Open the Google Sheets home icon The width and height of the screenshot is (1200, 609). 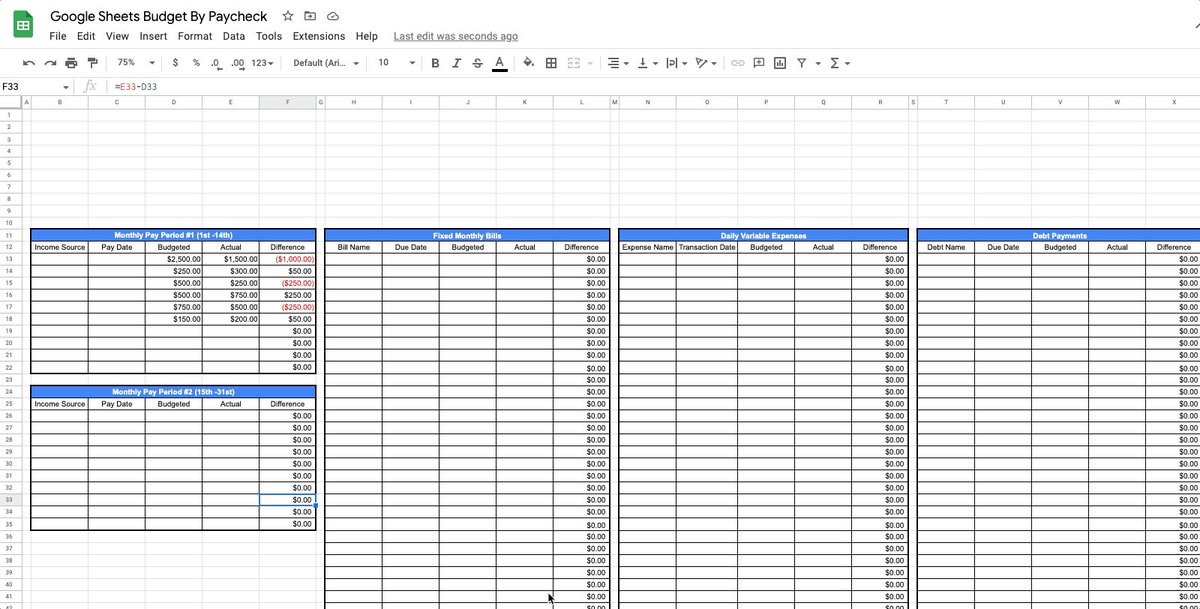point(23,25)
